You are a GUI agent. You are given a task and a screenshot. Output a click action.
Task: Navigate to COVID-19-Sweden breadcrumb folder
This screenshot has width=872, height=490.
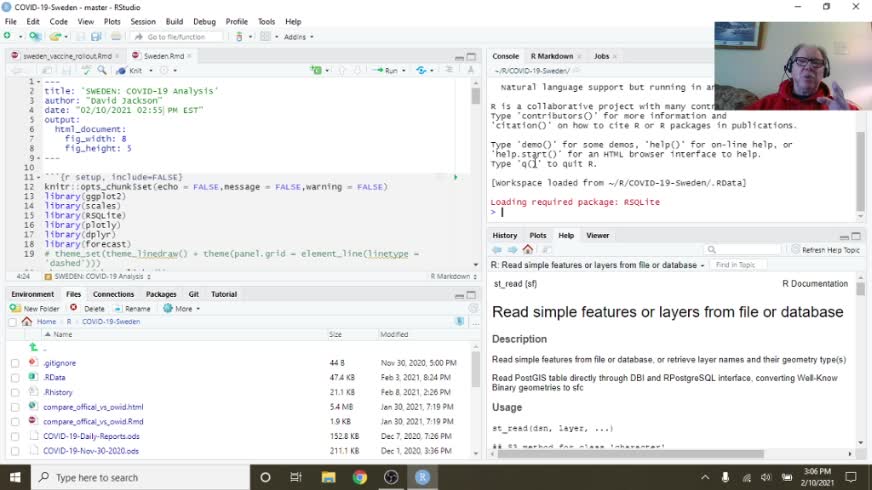pos(111,321)
